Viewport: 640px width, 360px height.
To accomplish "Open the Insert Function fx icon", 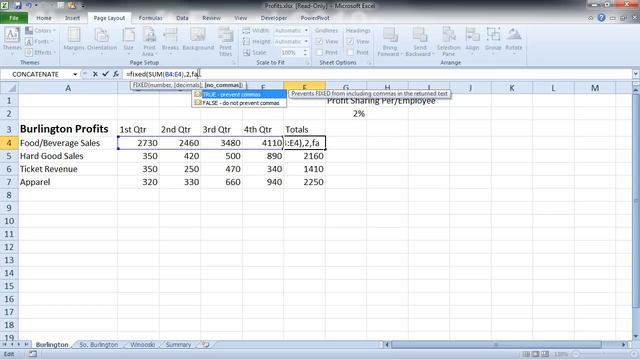I will [116, 74].
